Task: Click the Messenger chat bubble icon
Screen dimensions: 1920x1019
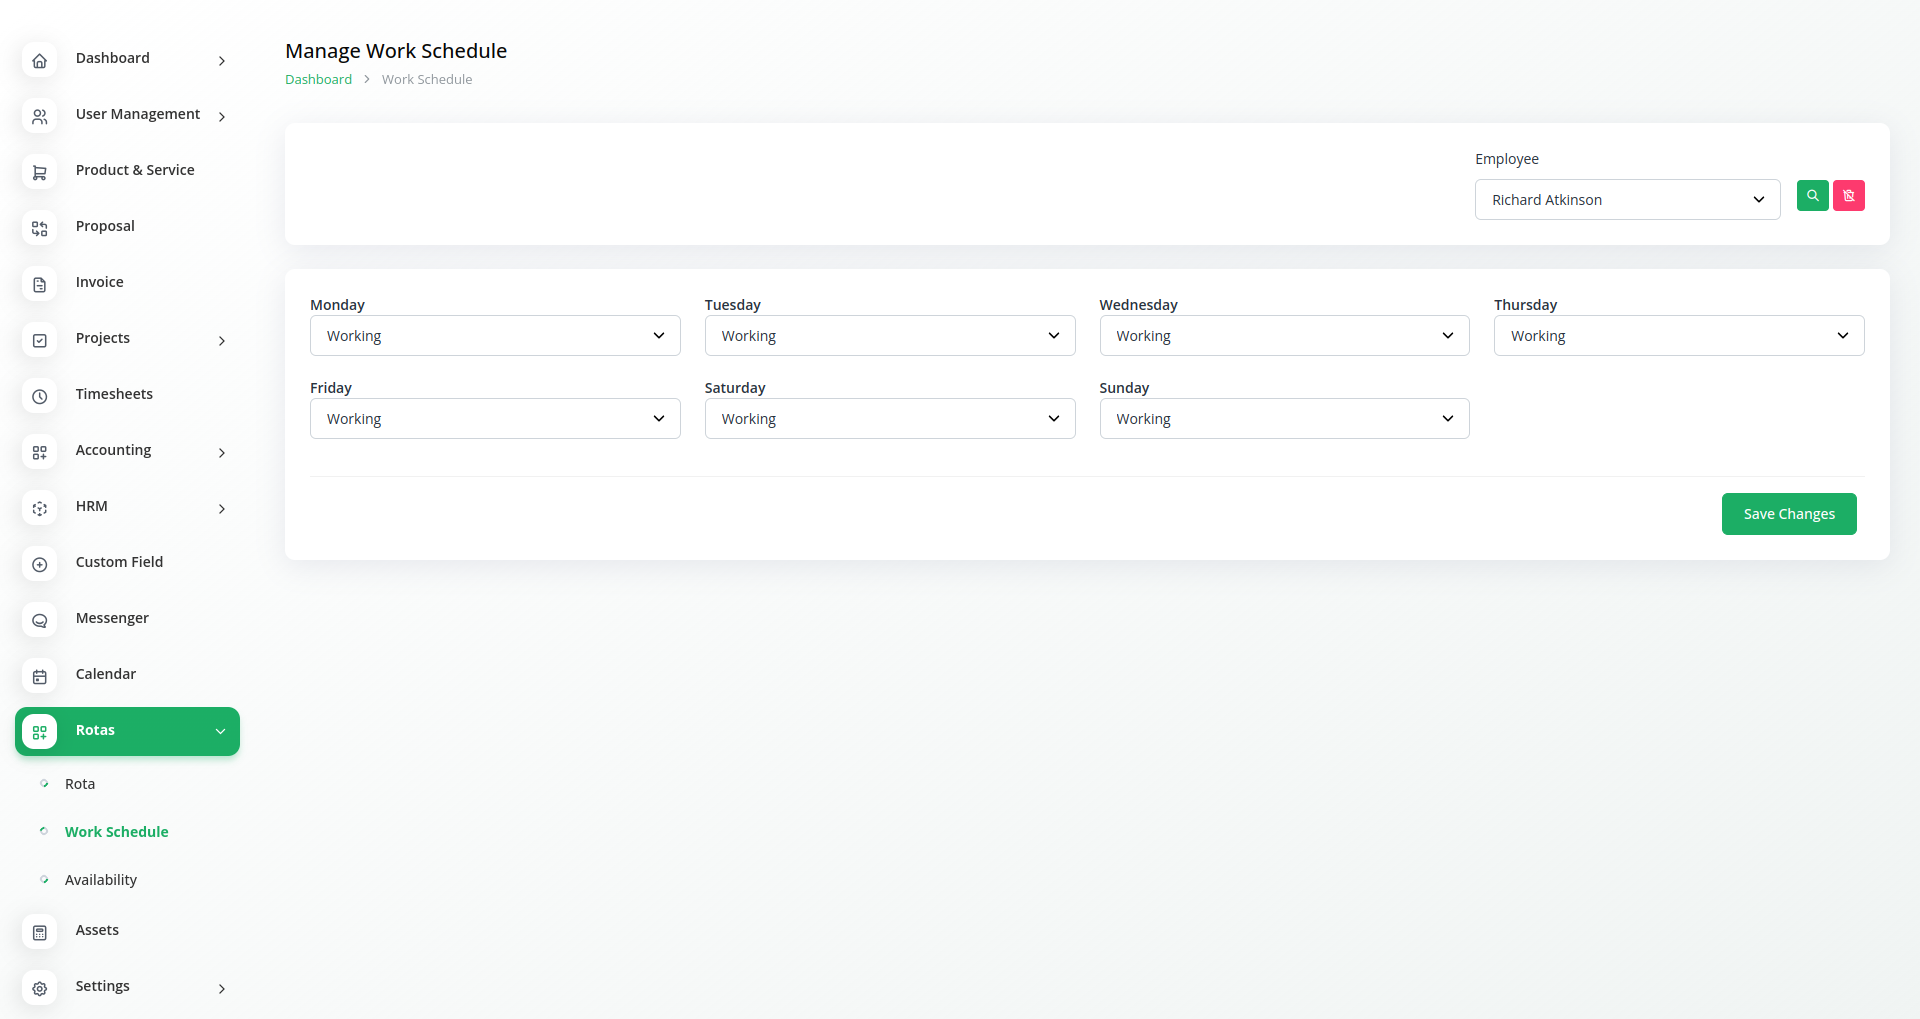Action: click(x=39, y=621)
